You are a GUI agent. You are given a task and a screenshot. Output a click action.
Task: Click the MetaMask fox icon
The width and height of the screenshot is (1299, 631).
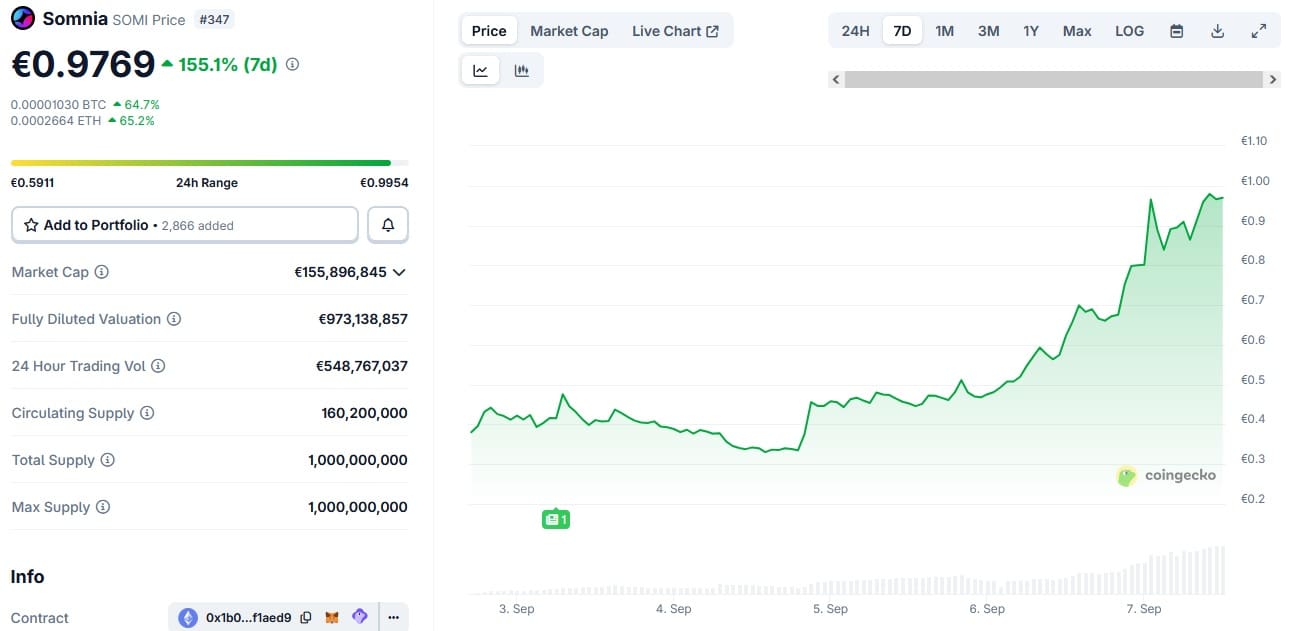[332, 618]
